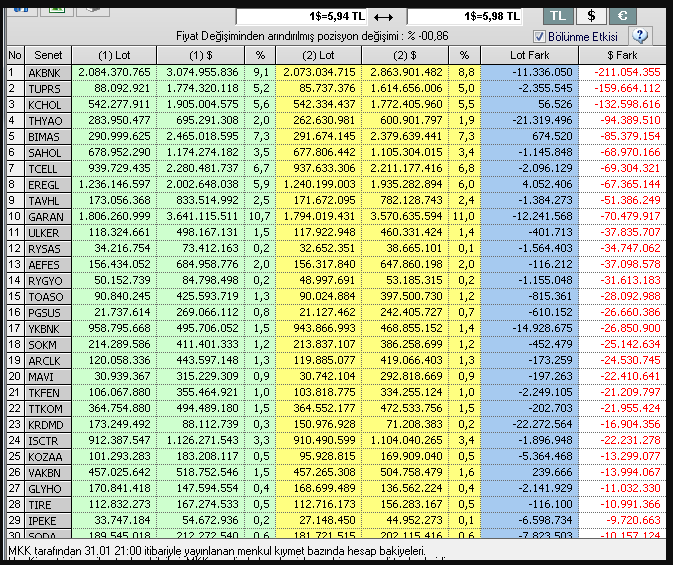Select the VAKBN stock row label
The height and width of the screenshot is (565, 673).
[x=48, y=473]
